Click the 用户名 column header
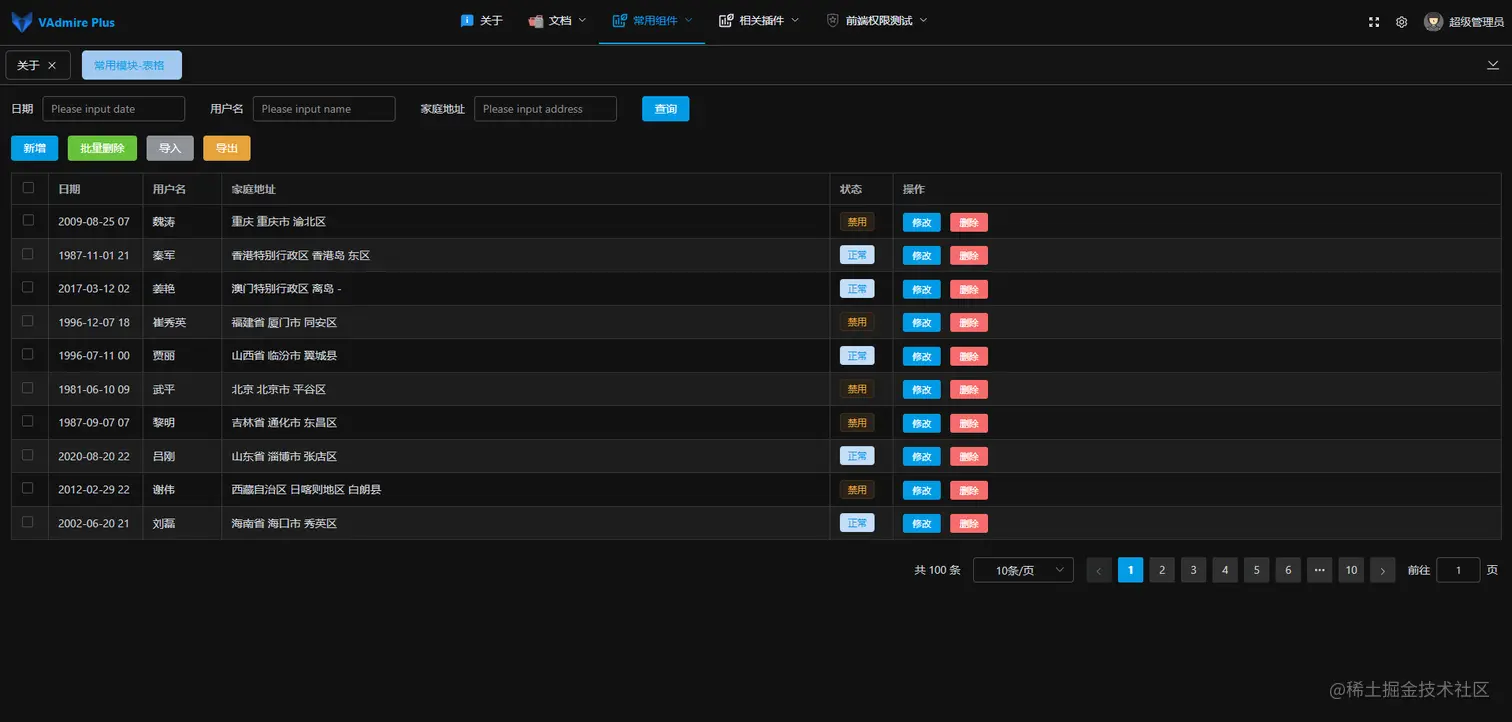 click(x=170, y=189)
